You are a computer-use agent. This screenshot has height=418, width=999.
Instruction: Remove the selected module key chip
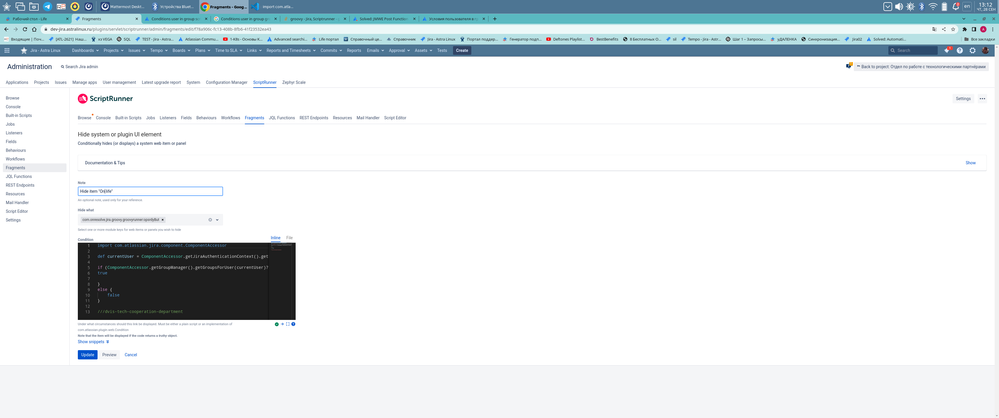click(162, 219)
